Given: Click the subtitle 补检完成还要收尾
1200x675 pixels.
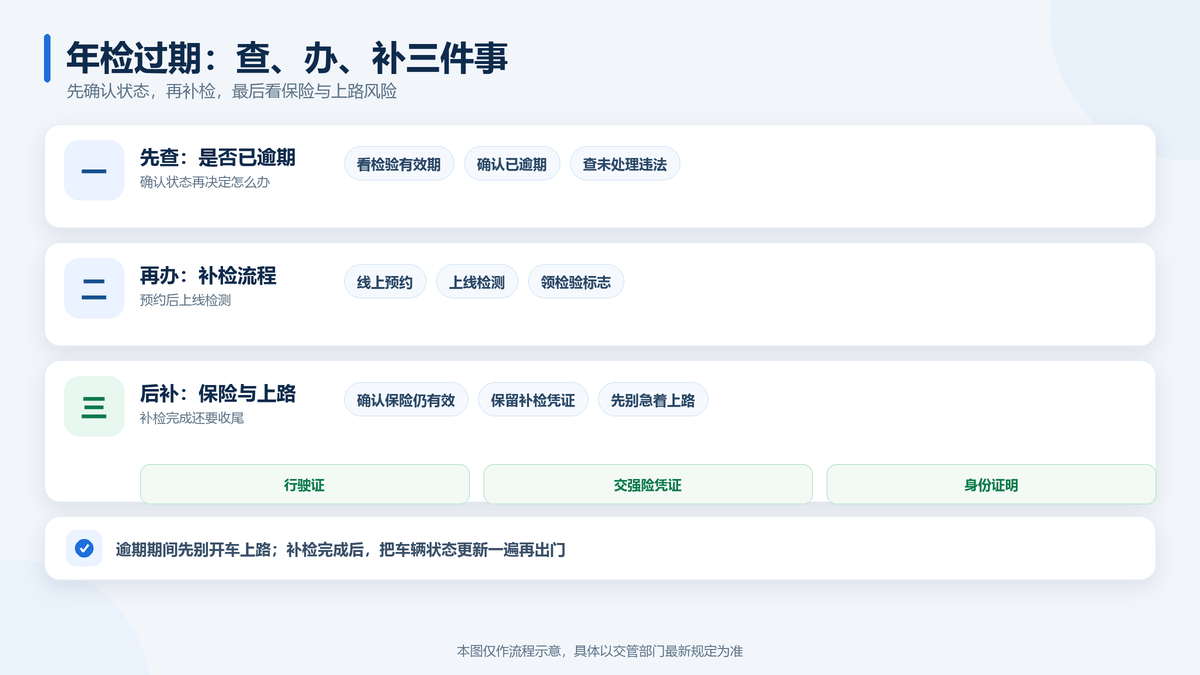Looking at the screenshot, I should (192, 419).
